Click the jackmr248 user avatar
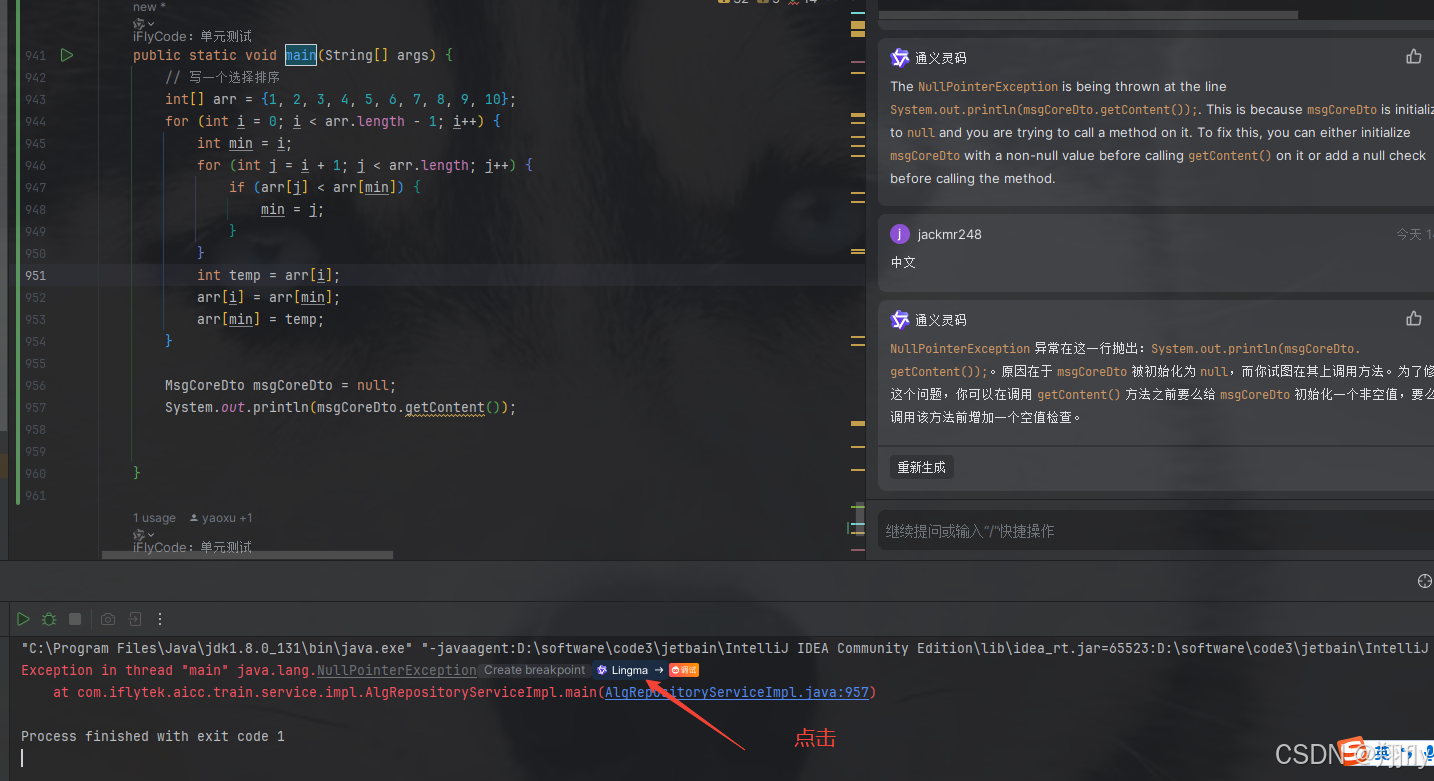Screen dimensions: 1434x781 (900, 234)
